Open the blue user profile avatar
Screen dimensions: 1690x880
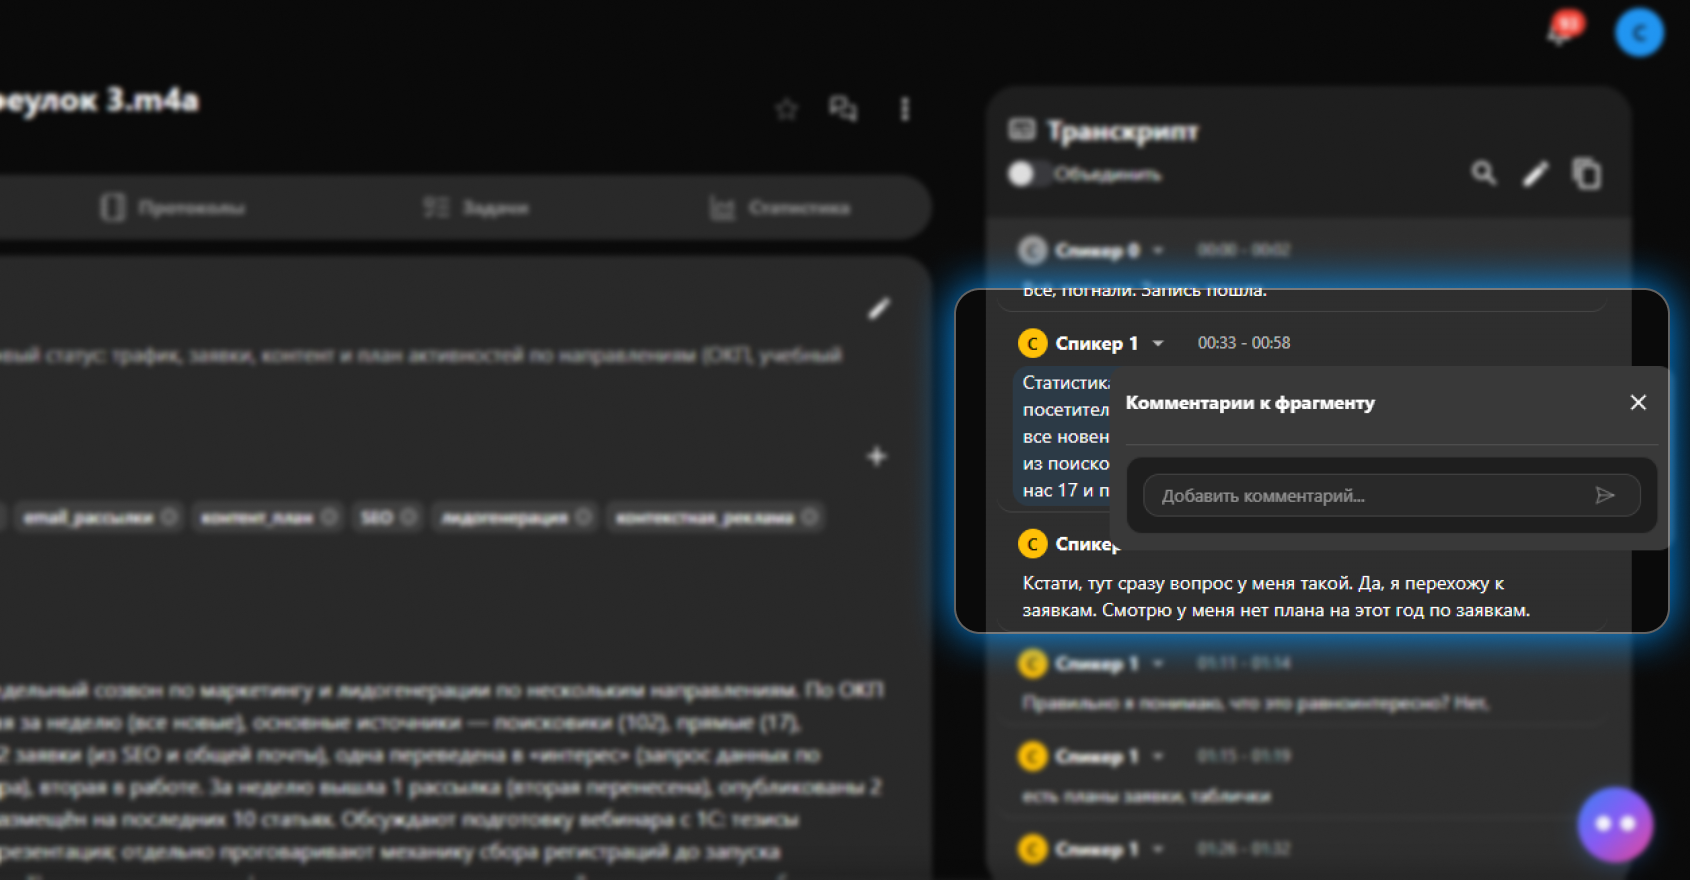coord(1639,33)
